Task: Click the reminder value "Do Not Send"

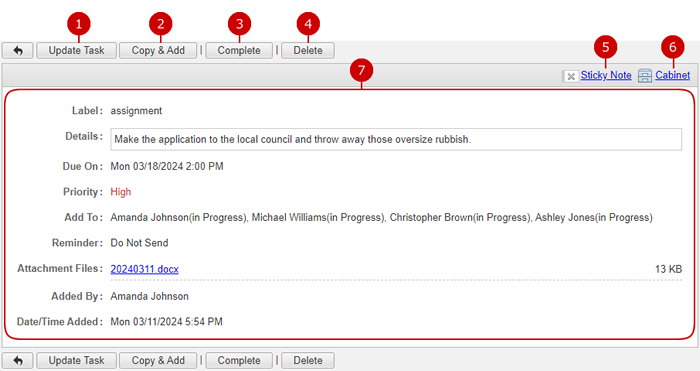Action: pyautogui.click(x=139, y=243)
